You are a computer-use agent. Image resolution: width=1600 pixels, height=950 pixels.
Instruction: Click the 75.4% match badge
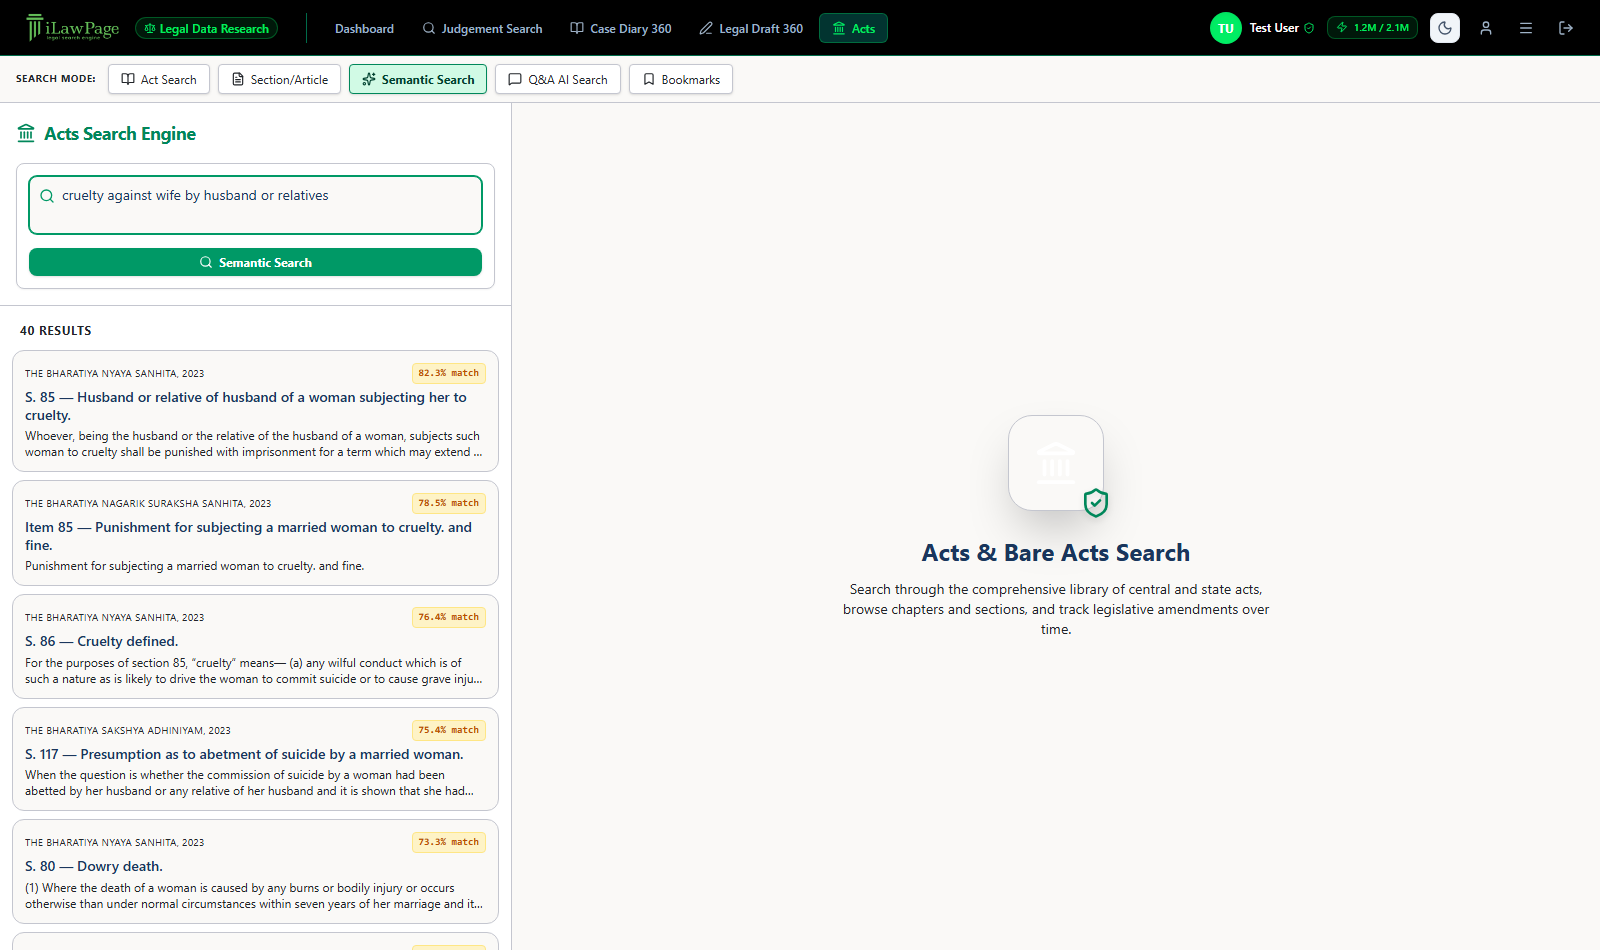pos(449,730)
